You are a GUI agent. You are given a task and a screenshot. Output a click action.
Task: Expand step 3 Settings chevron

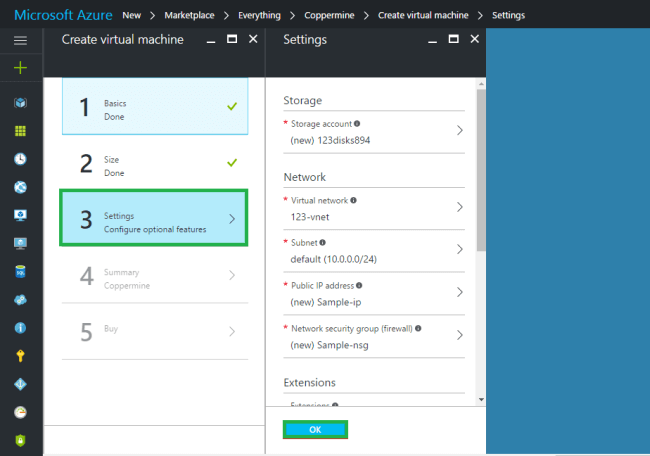click(x=232, y=219)
